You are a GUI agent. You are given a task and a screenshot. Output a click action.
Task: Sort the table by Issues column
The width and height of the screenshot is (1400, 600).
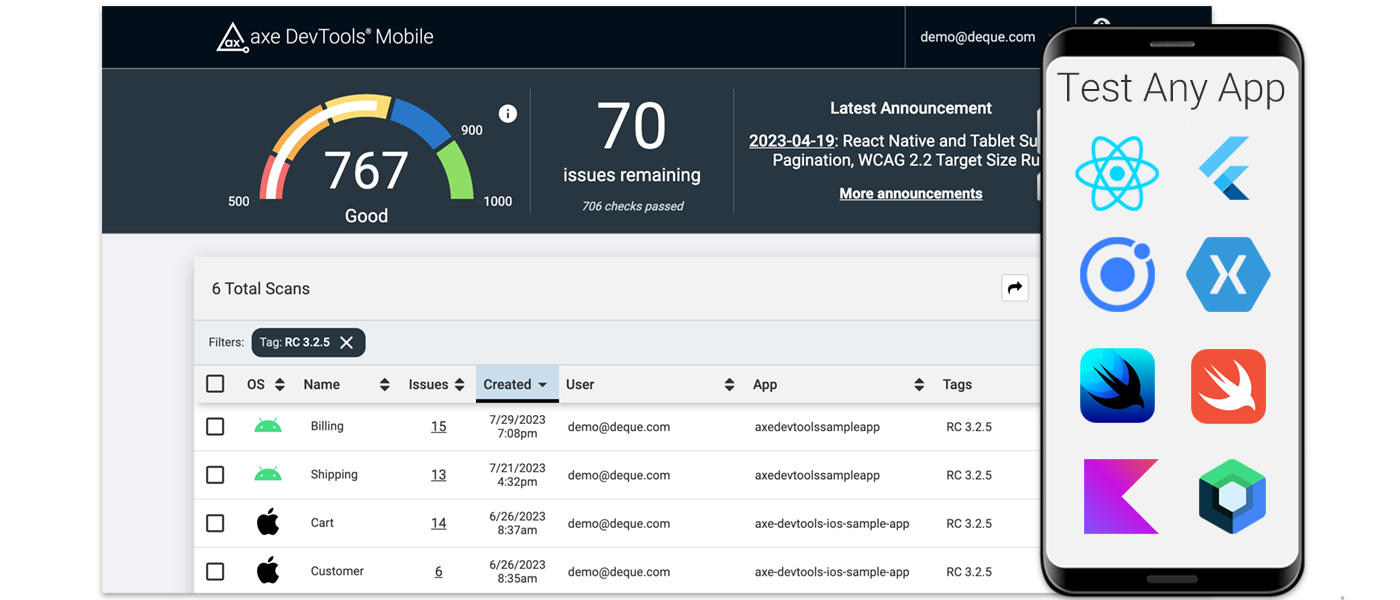pos(460,384)
